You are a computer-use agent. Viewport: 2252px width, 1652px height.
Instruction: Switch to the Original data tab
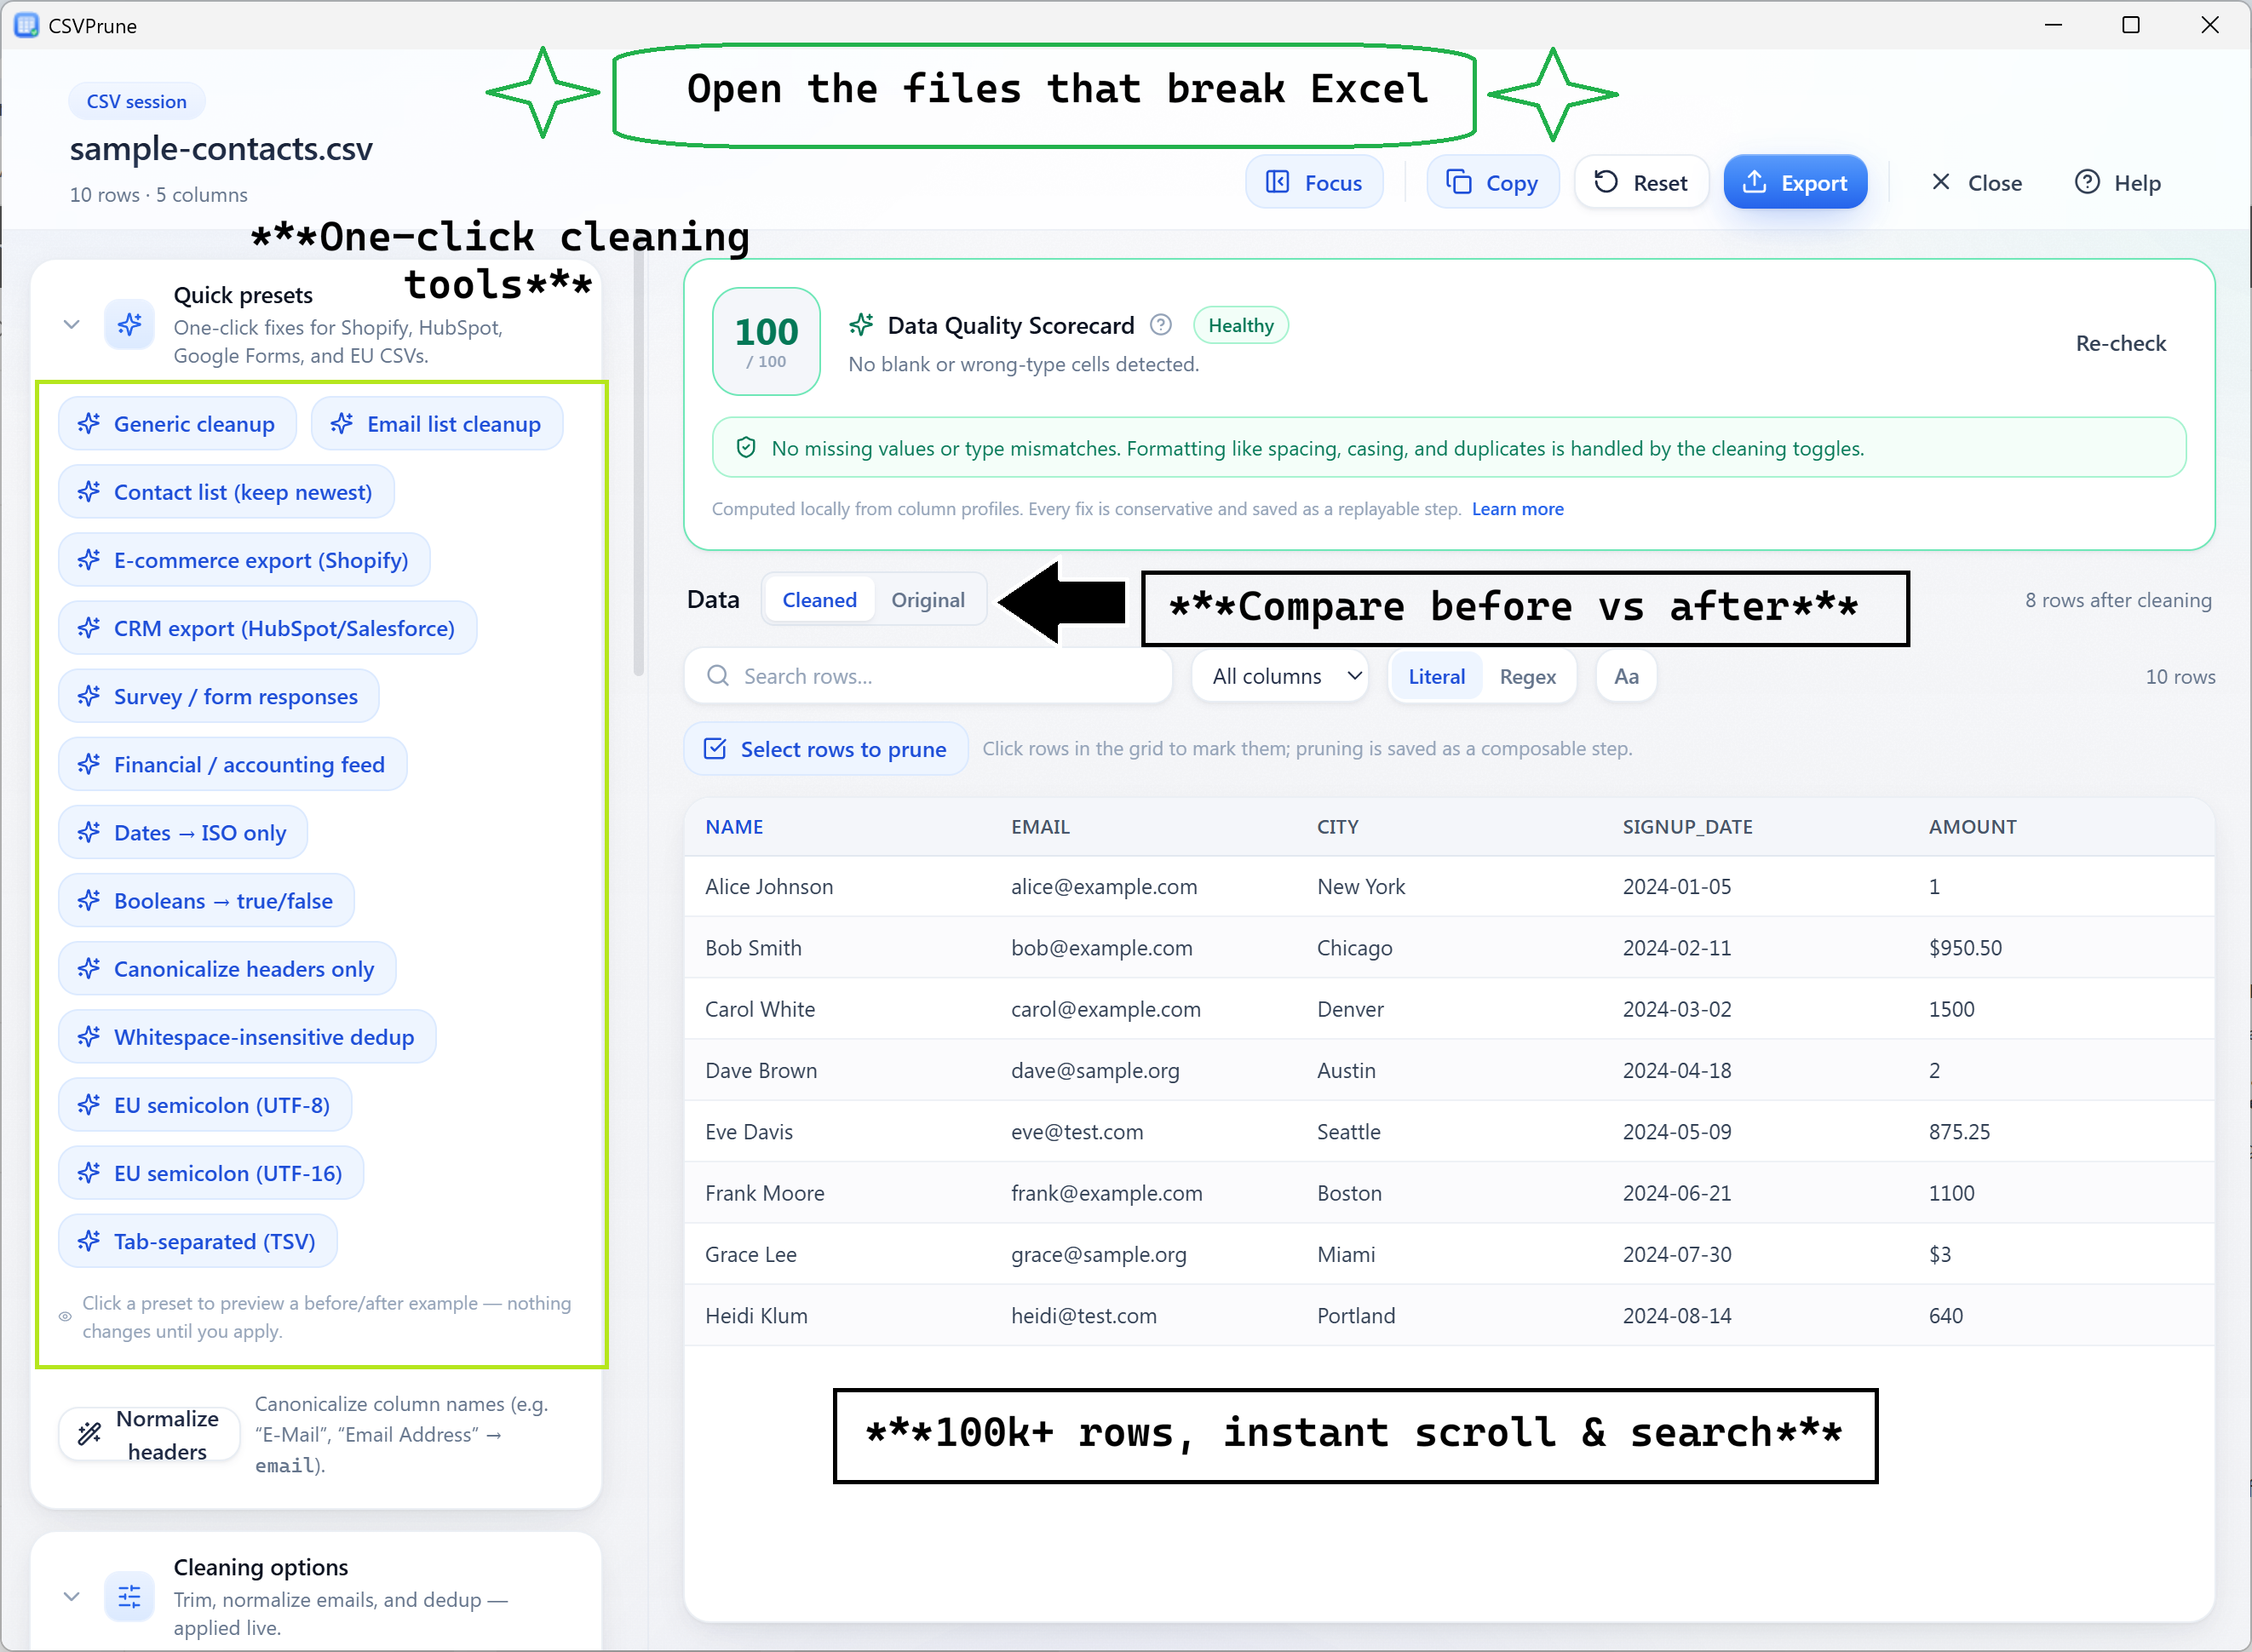click(x=928, y=600)
